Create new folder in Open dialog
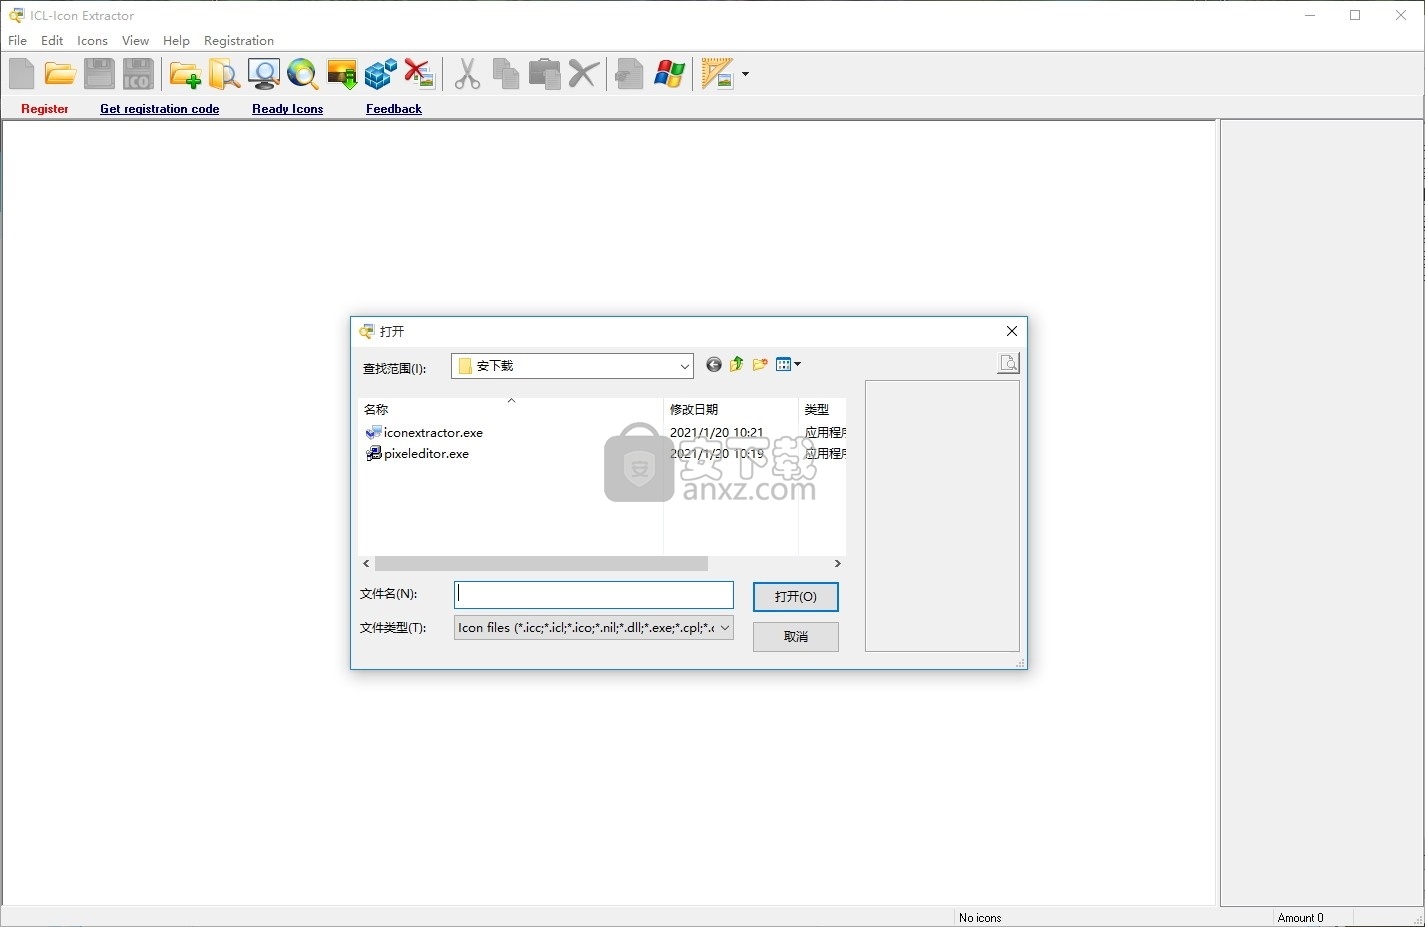1425x927 pixels. pyautogui.click(x=760, y=364)
